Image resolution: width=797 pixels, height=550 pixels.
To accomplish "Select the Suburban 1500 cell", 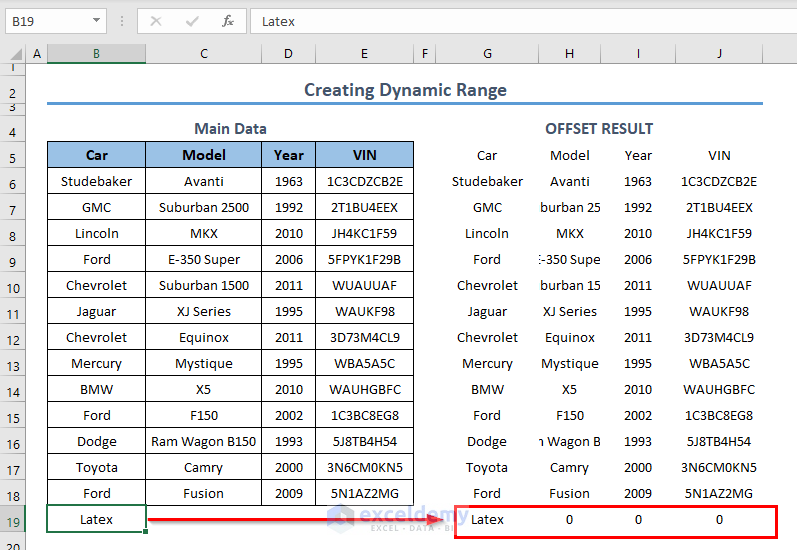I will coord(204,285).
